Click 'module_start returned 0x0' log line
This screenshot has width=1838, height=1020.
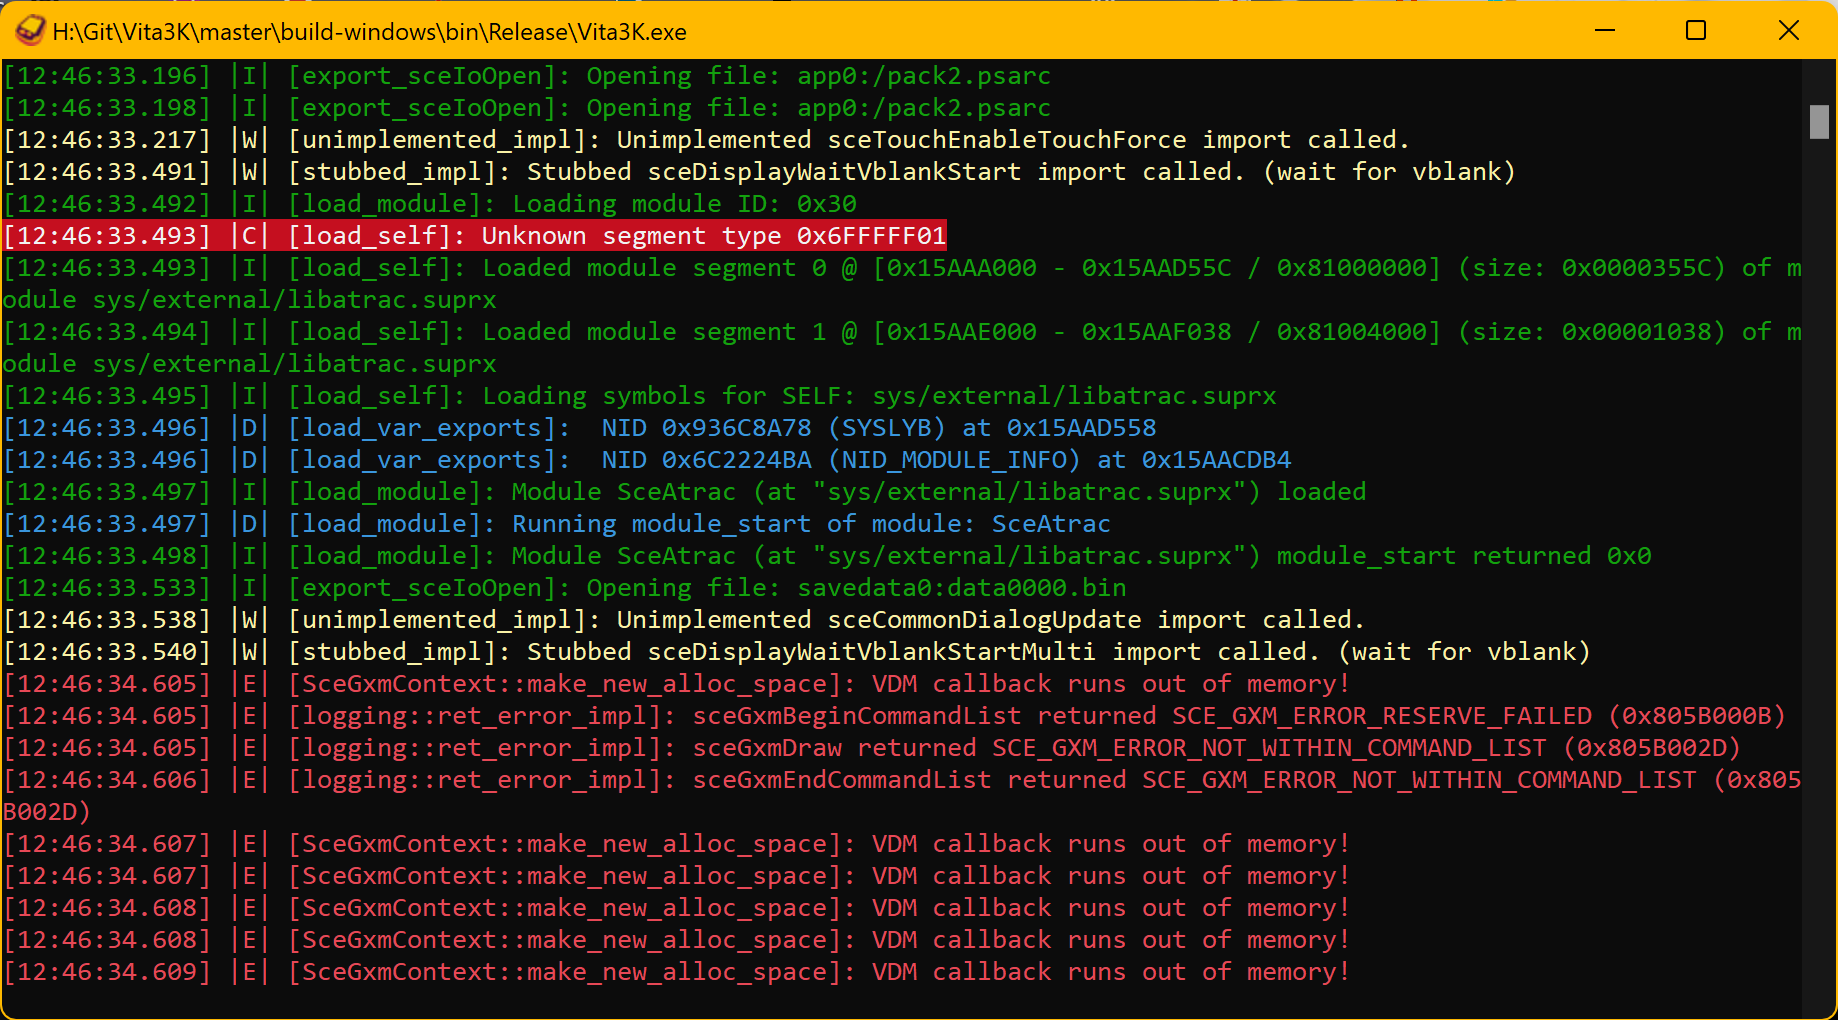[827, 556]
